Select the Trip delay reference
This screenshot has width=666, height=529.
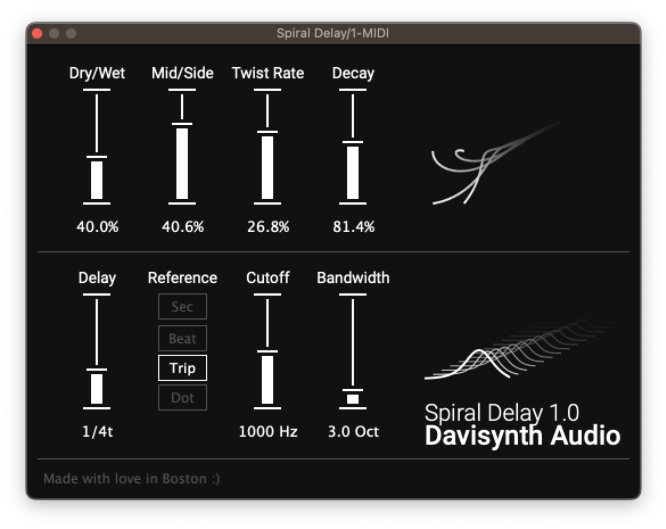(182, 368)
